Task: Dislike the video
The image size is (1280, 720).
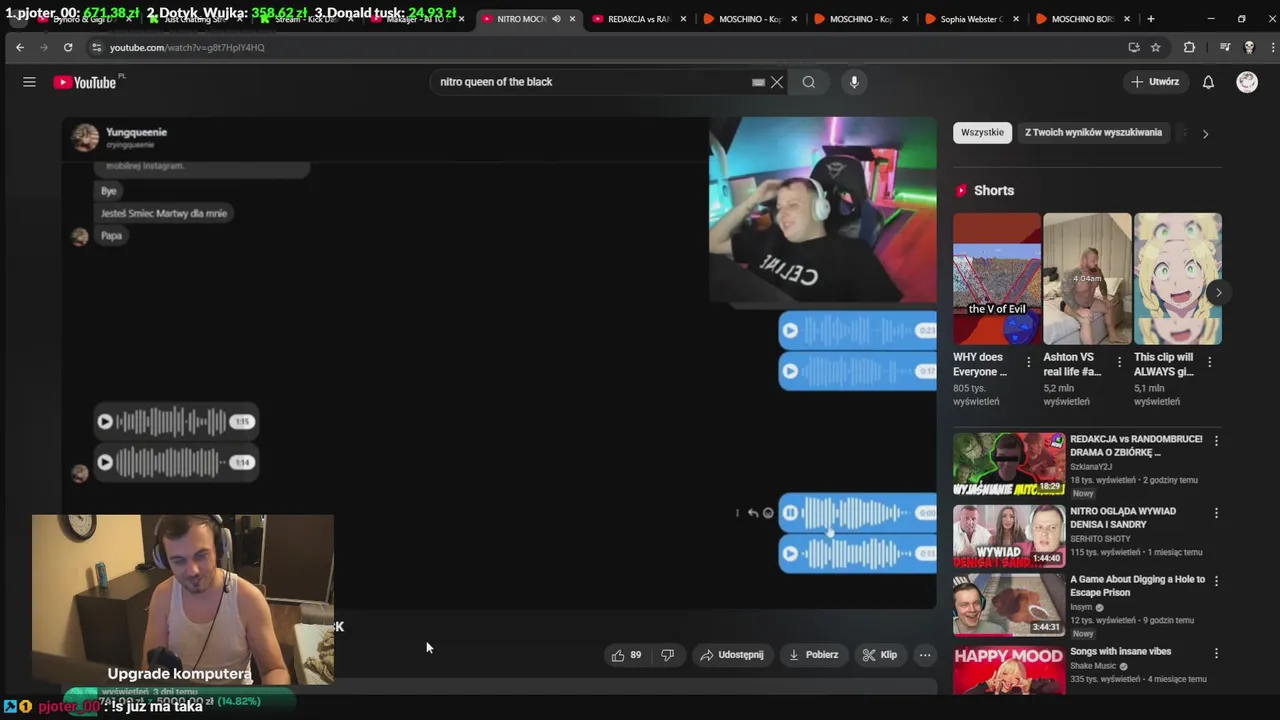Action: [x=668, y=655]
